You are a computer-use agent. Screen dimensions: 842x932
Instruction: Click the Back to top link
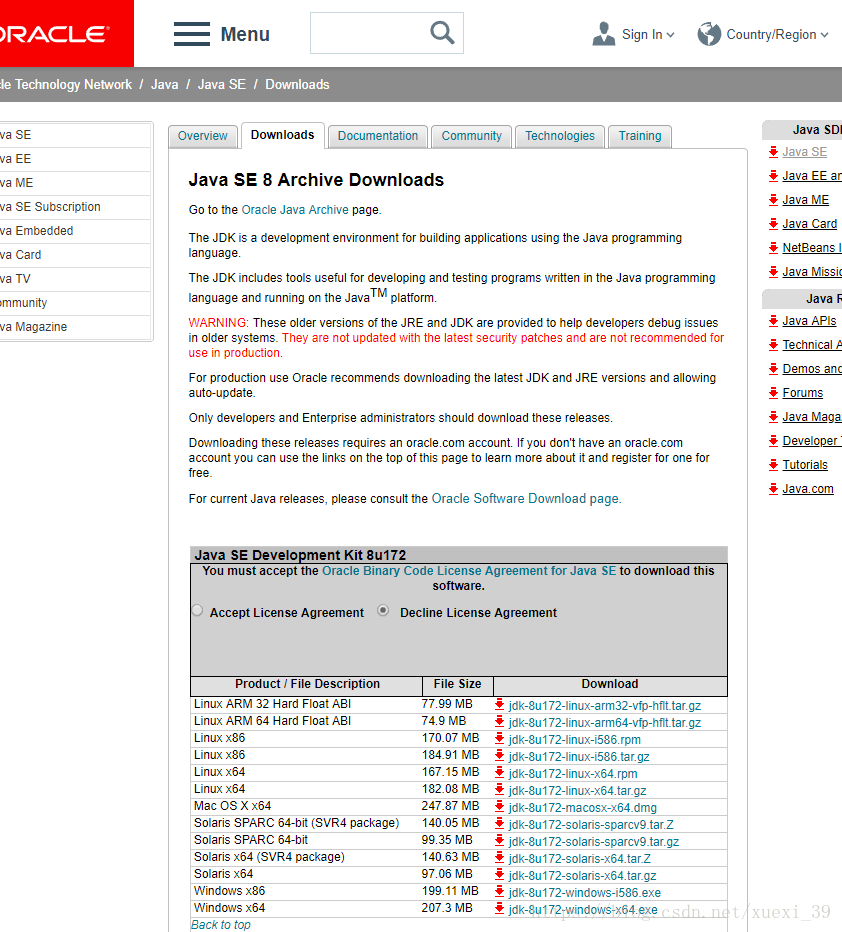click(x=220, y=925)
